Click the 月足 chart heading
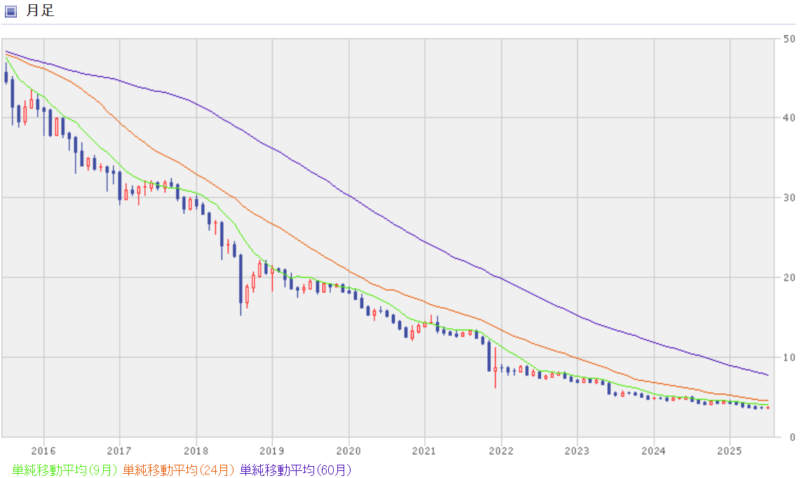Viewport: 800px width, 478px height. click(x=40, y=11)
